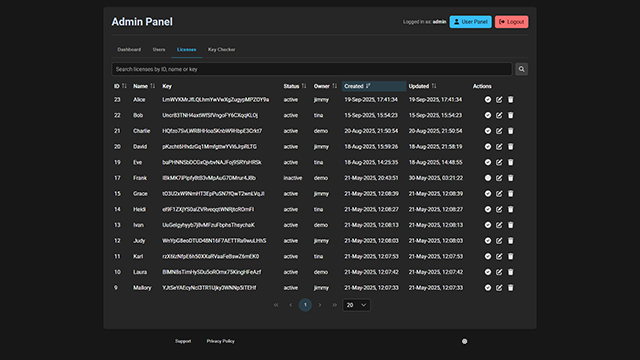640x360 pixels.
Task: Toggle active status for Heidi license
Action: coord(488,209)
